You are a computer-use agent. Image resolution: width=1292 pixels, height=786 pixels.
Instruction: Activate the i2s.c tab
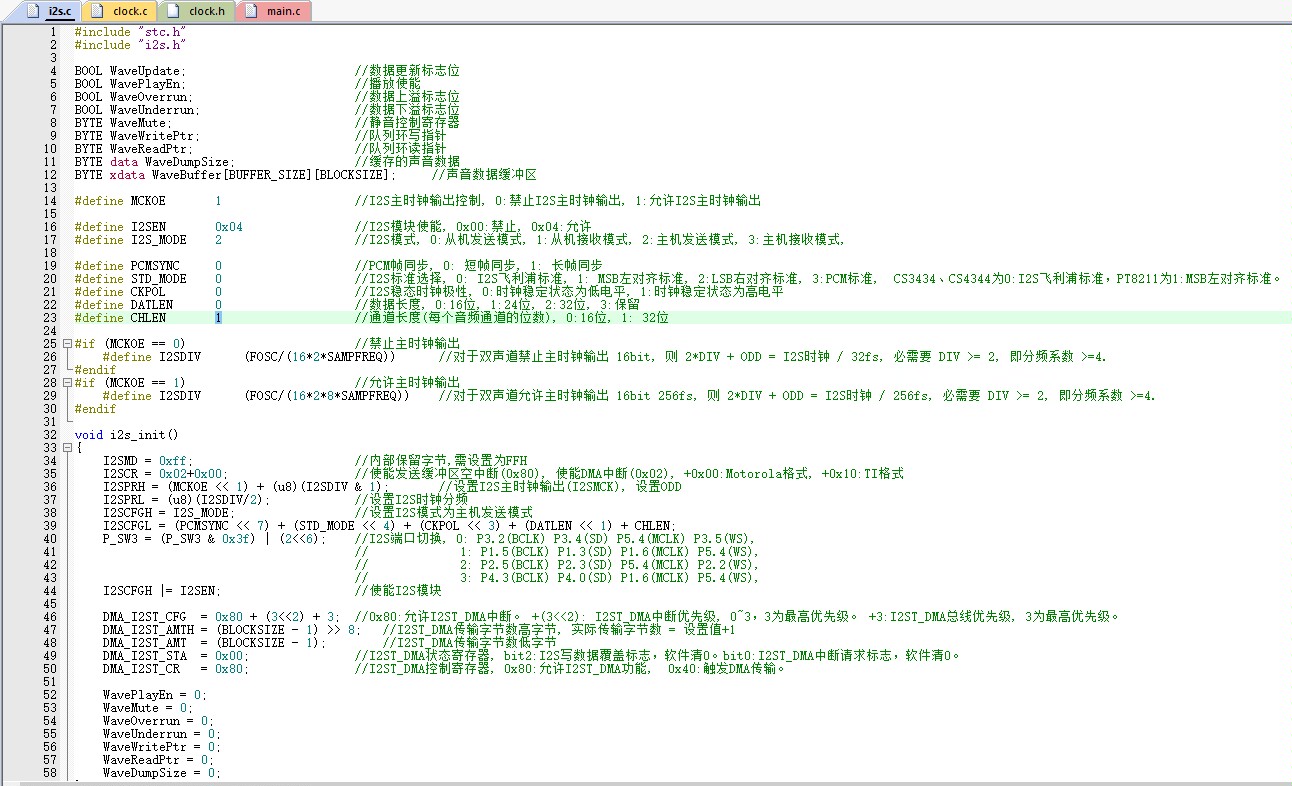tap(51, 12)
